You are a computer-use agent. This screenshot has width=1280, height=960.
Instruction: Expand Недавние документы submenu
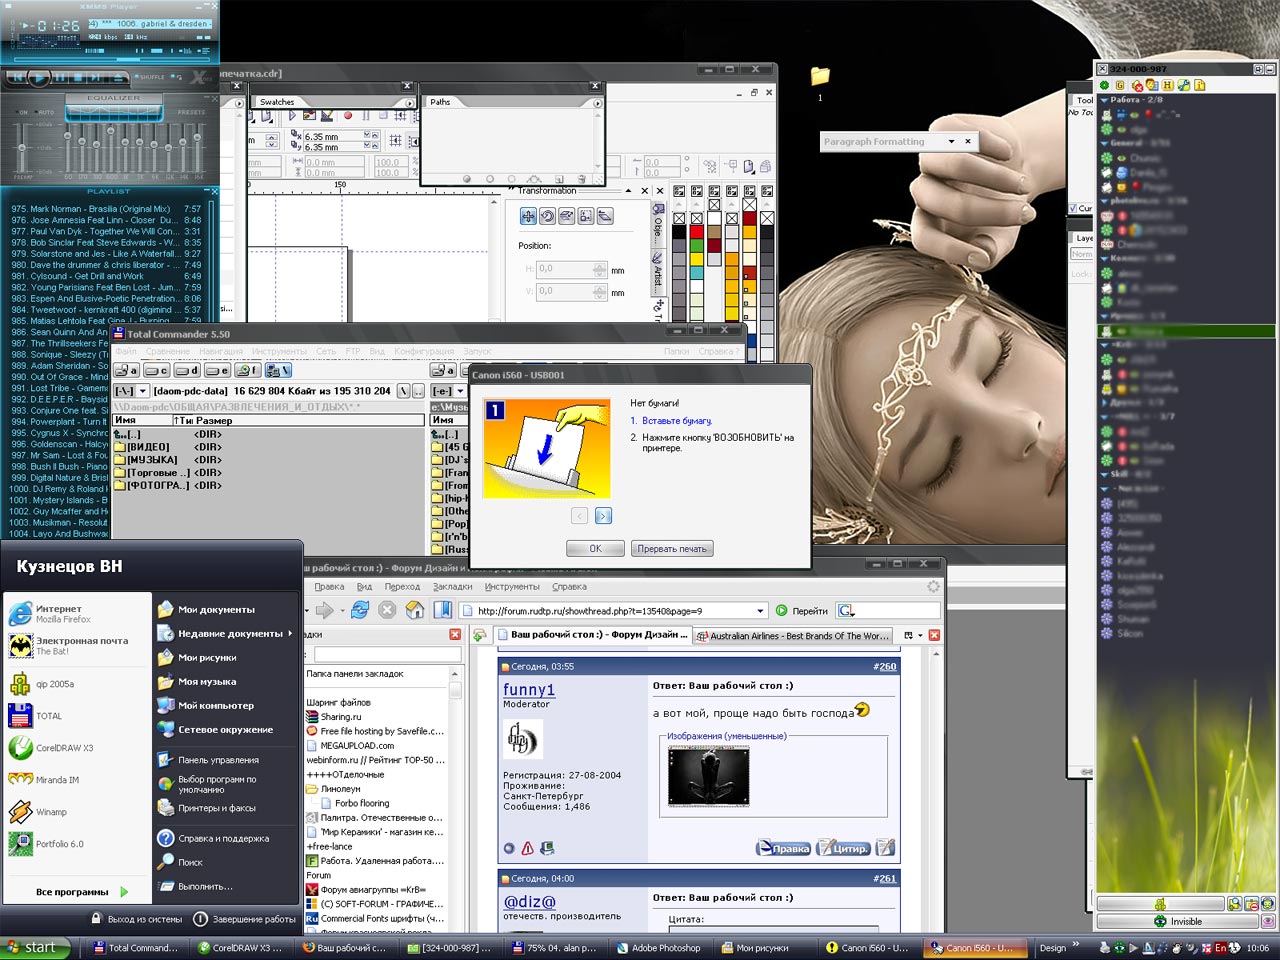coord(226,633)
